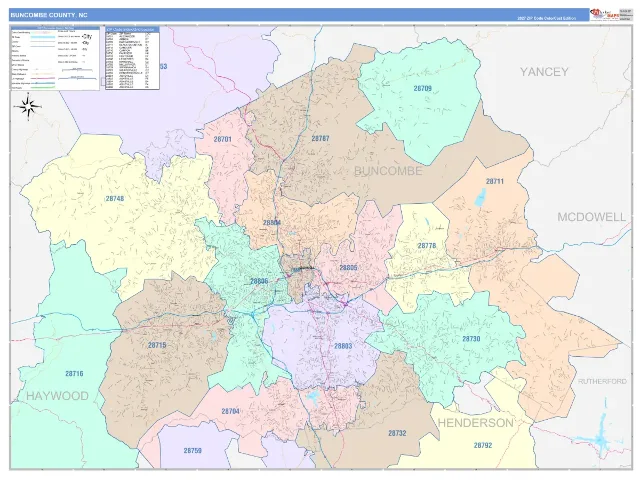The image size is (640, 480).
Task: Select ZIP code 28806 label
Action: click(x=259, y=281)
